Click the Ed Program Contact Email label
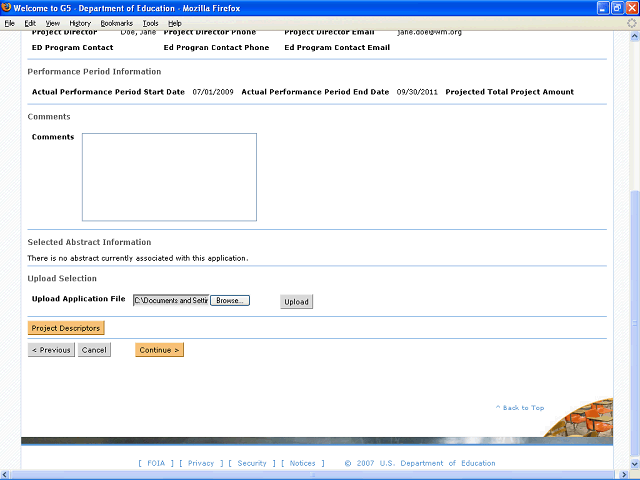Screen dimensions: 640x480 337,47
